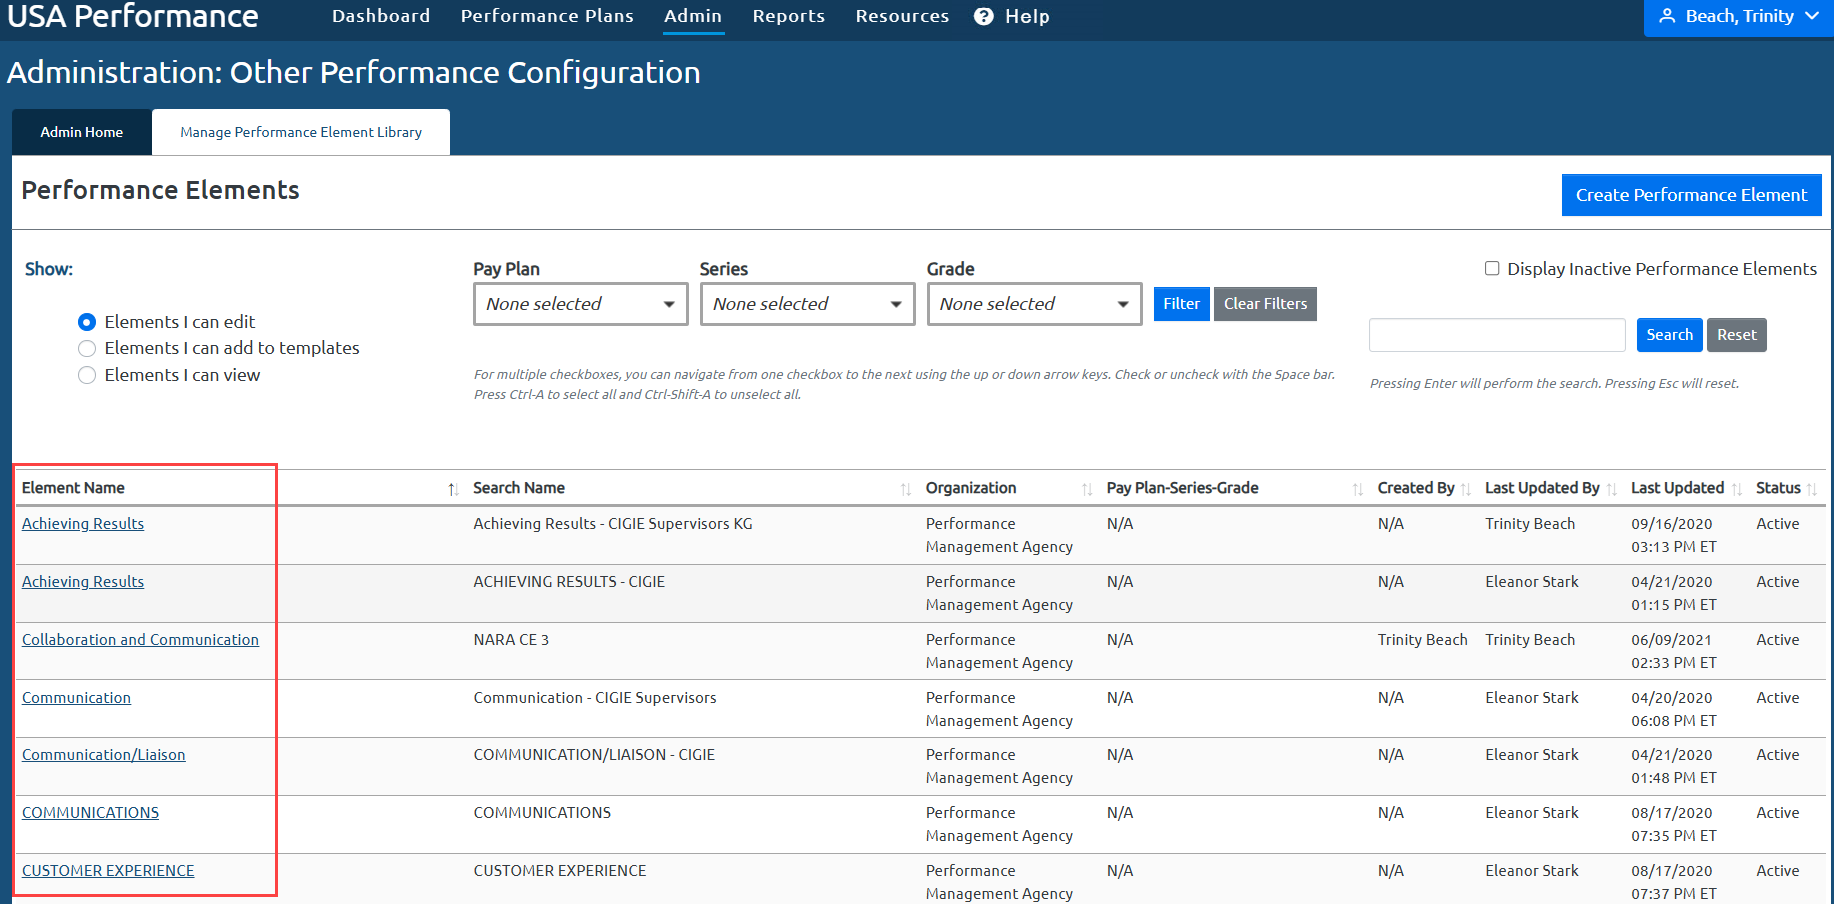Open the Admin menu item
This screenshot has height=904, width=1834.
693,16
